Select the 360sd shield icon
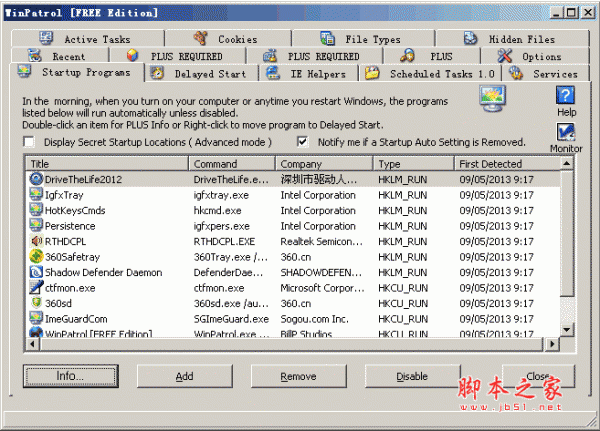This screenshot has width=600, height=431. point(36,303)
